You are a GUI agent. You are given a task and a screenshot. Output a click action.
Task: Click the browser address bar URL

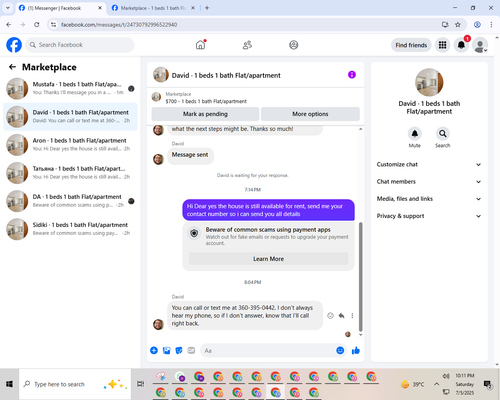[x=119, y=25]
